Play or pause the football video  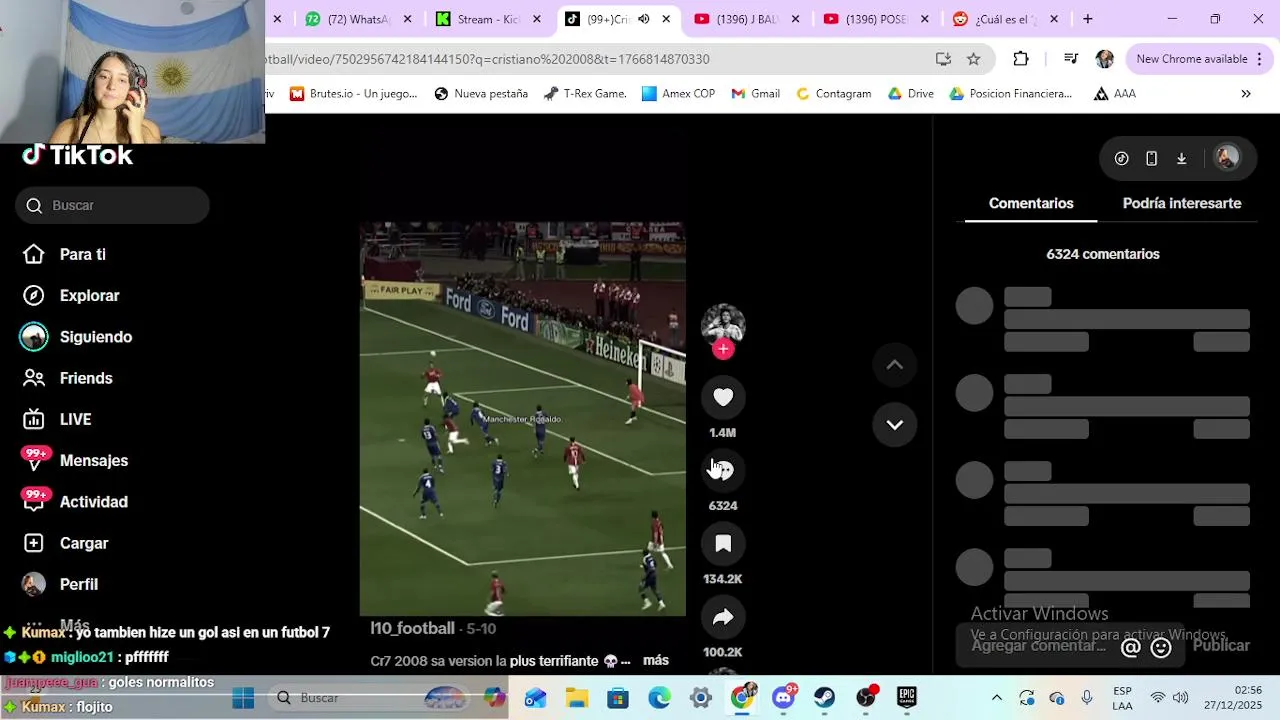(x=523, y=418)
